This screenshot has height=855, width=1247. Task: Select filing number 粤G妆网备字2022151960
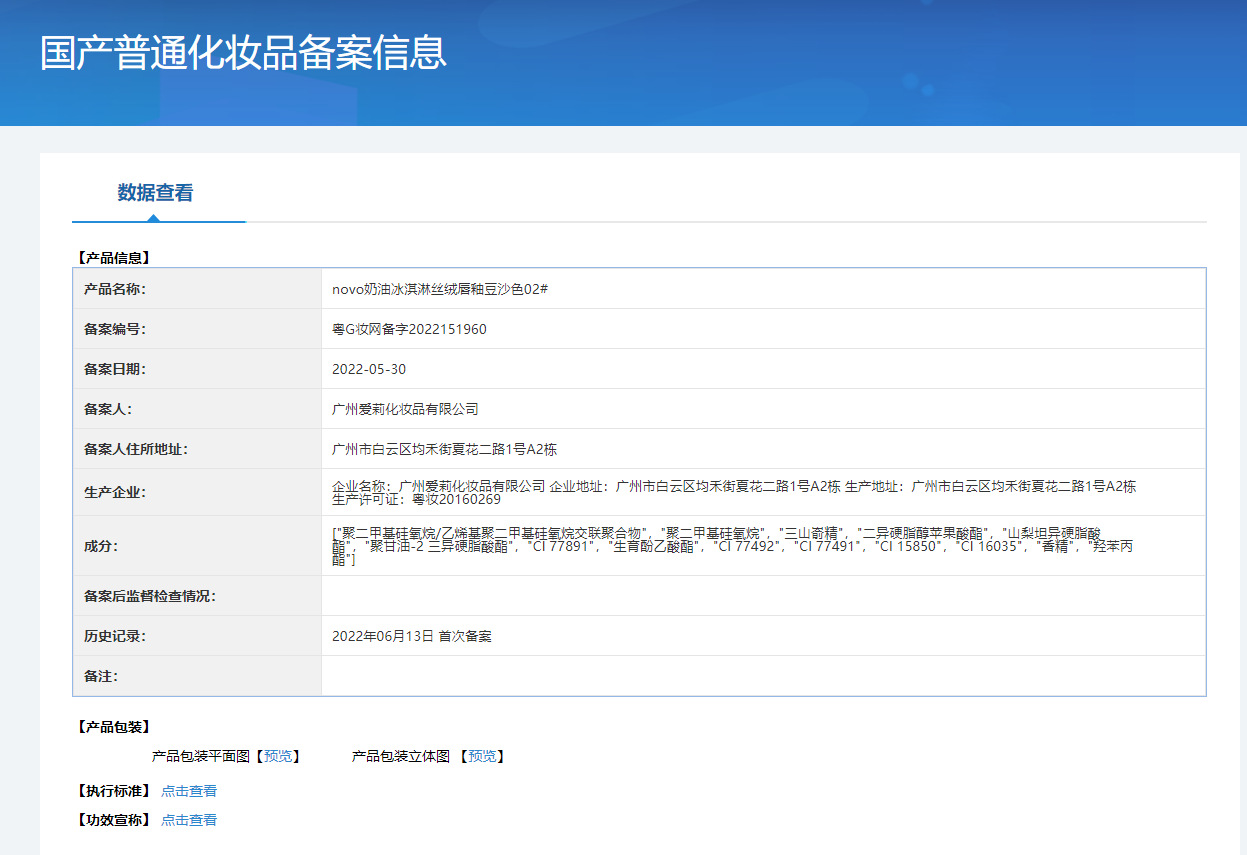coord(409,329)
